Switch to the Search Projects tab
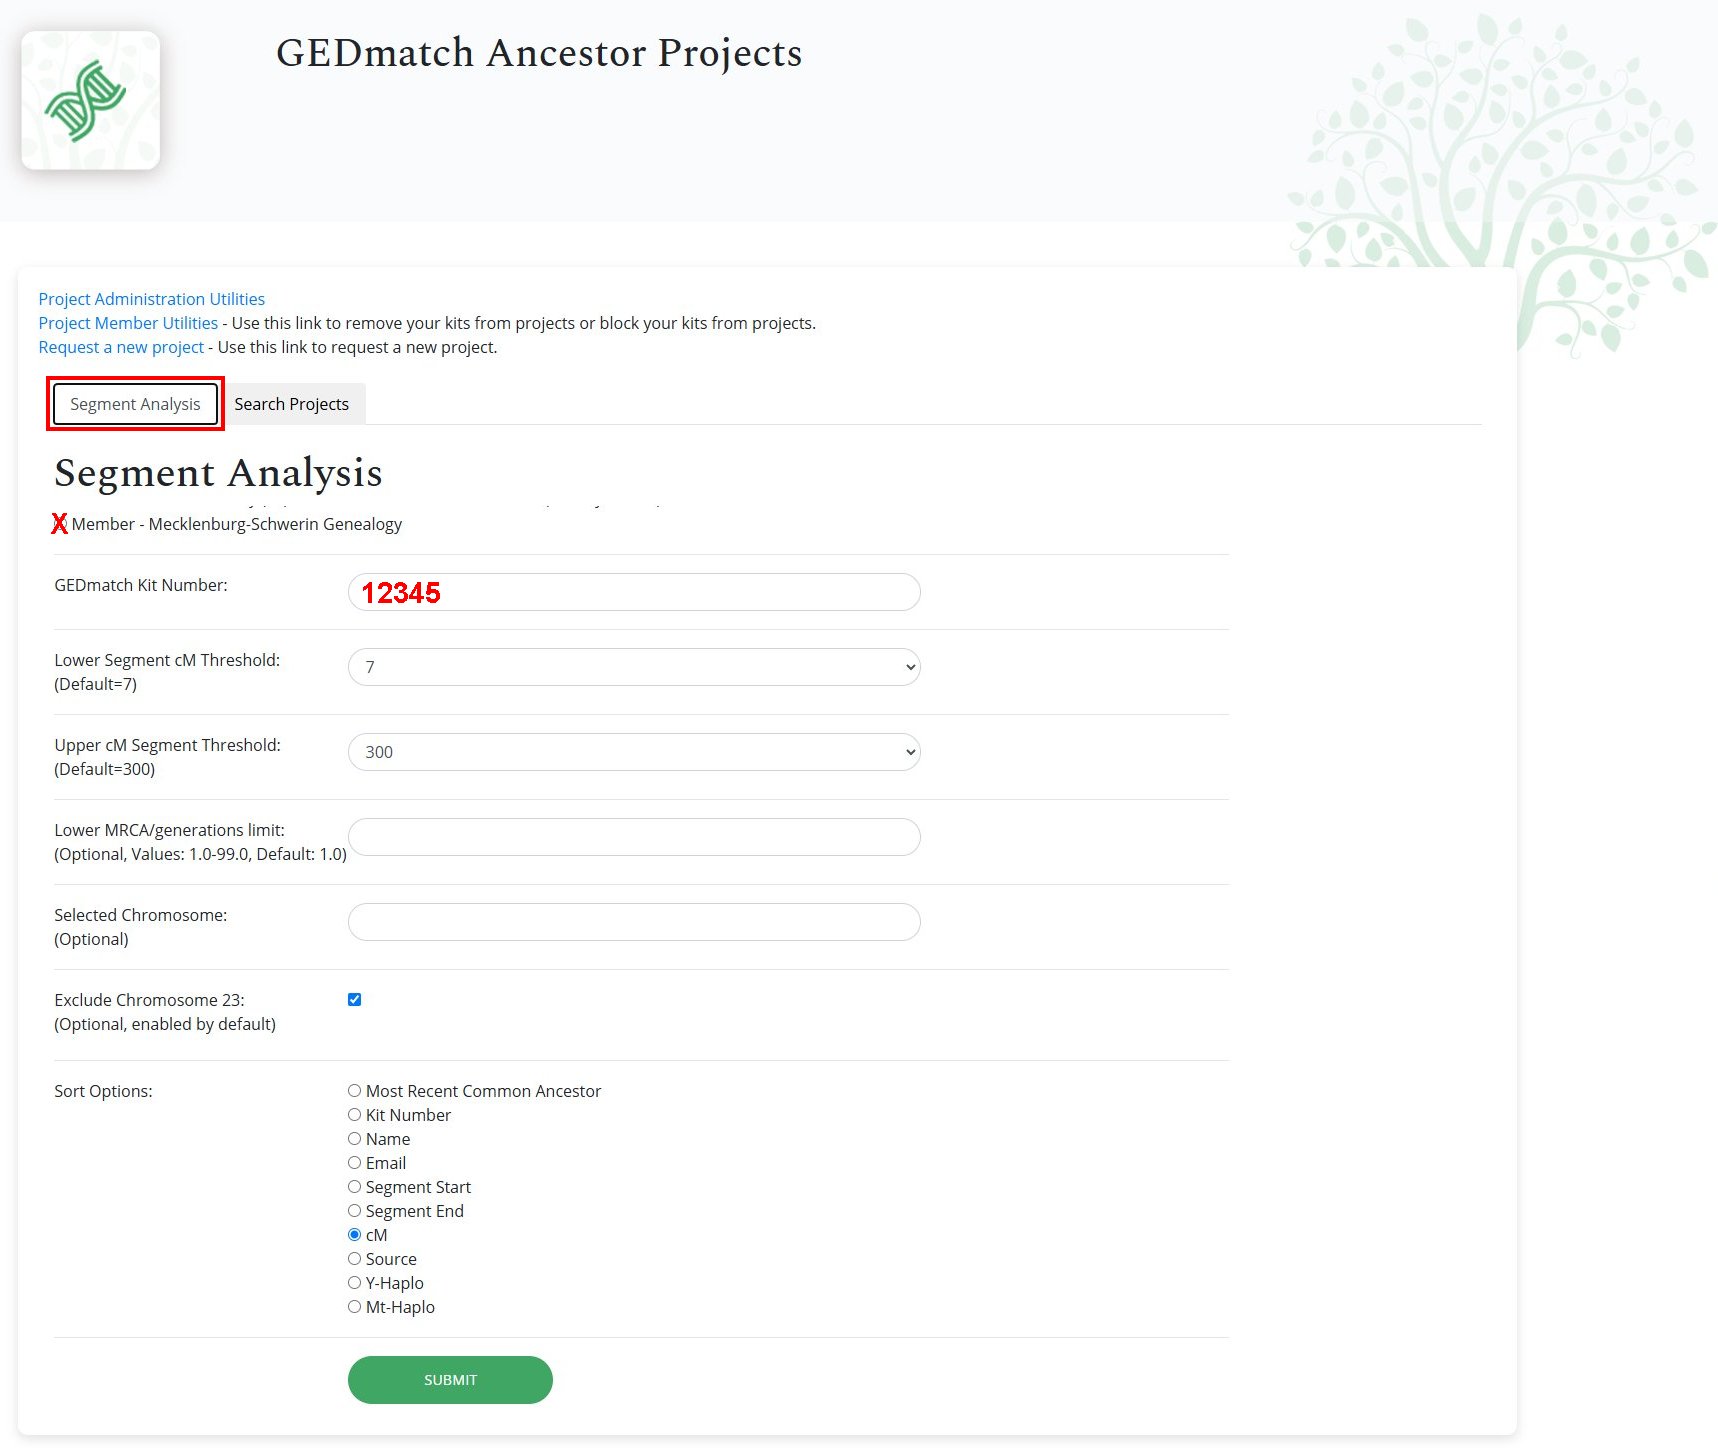The width and height of the screenshot is (1718, 1448). point(291,404)
